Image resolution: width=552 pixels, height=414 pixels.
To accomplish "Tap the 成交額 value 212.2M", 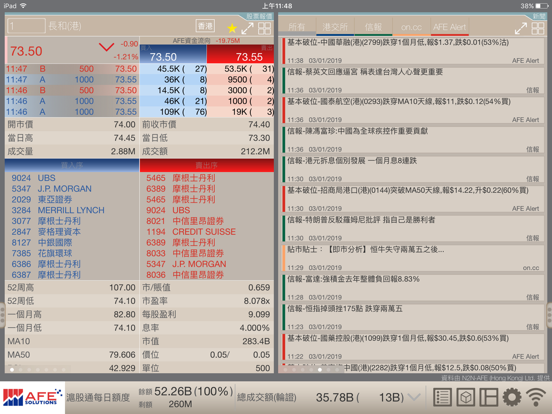I will click(255, 151).
